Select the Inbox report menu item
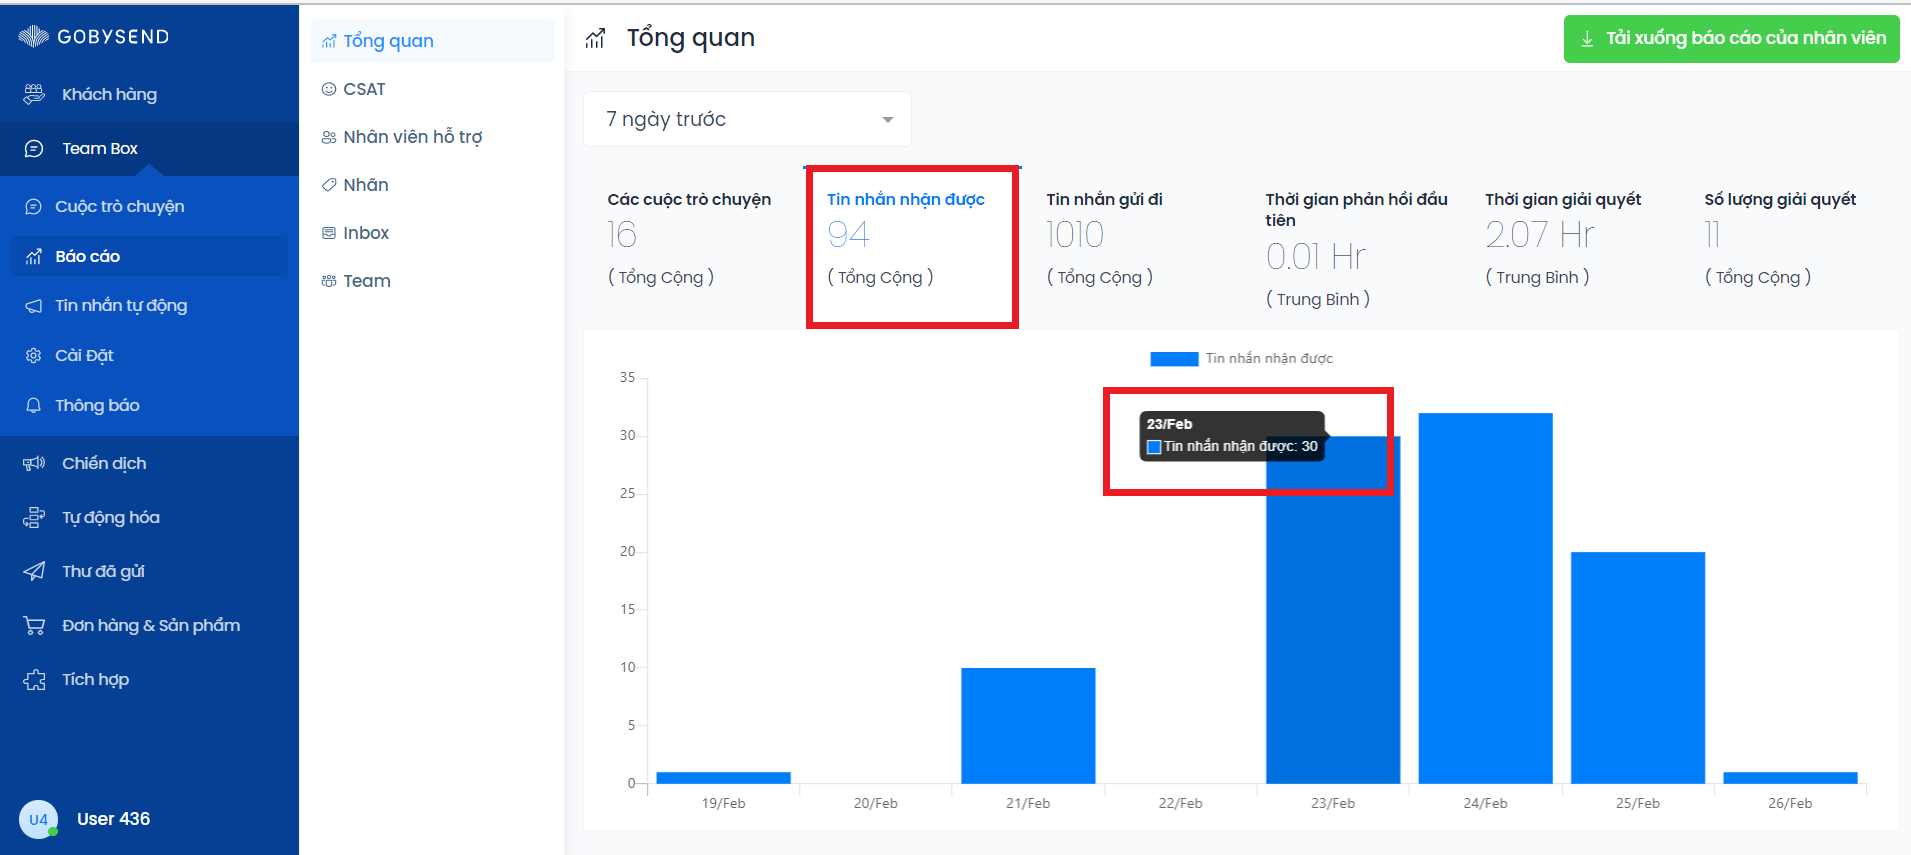Viewport: 1911px width, 855px height. tap(366, 233)
